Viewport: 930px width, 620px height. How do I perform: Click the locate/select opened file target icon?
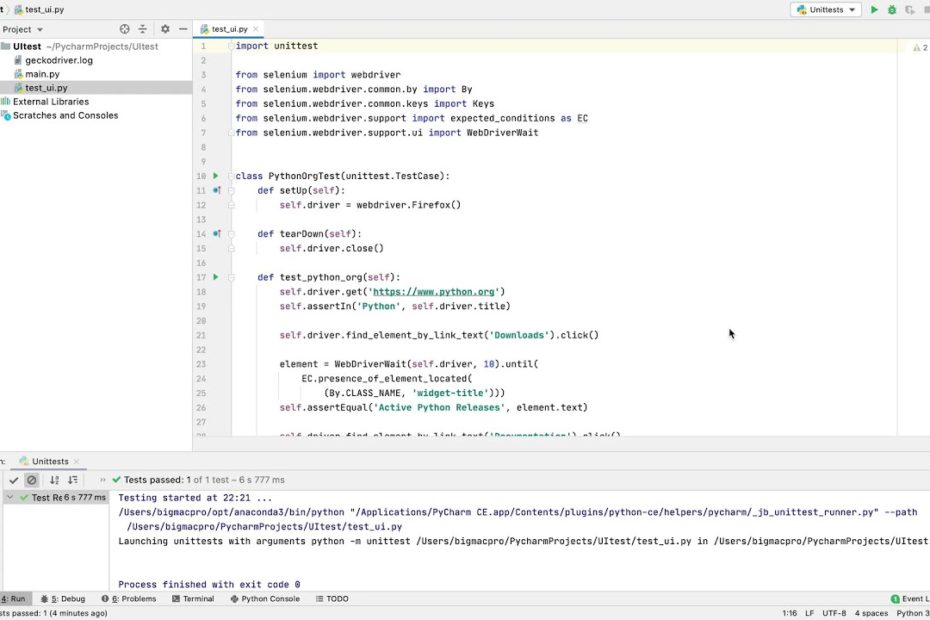click(125, 29)
